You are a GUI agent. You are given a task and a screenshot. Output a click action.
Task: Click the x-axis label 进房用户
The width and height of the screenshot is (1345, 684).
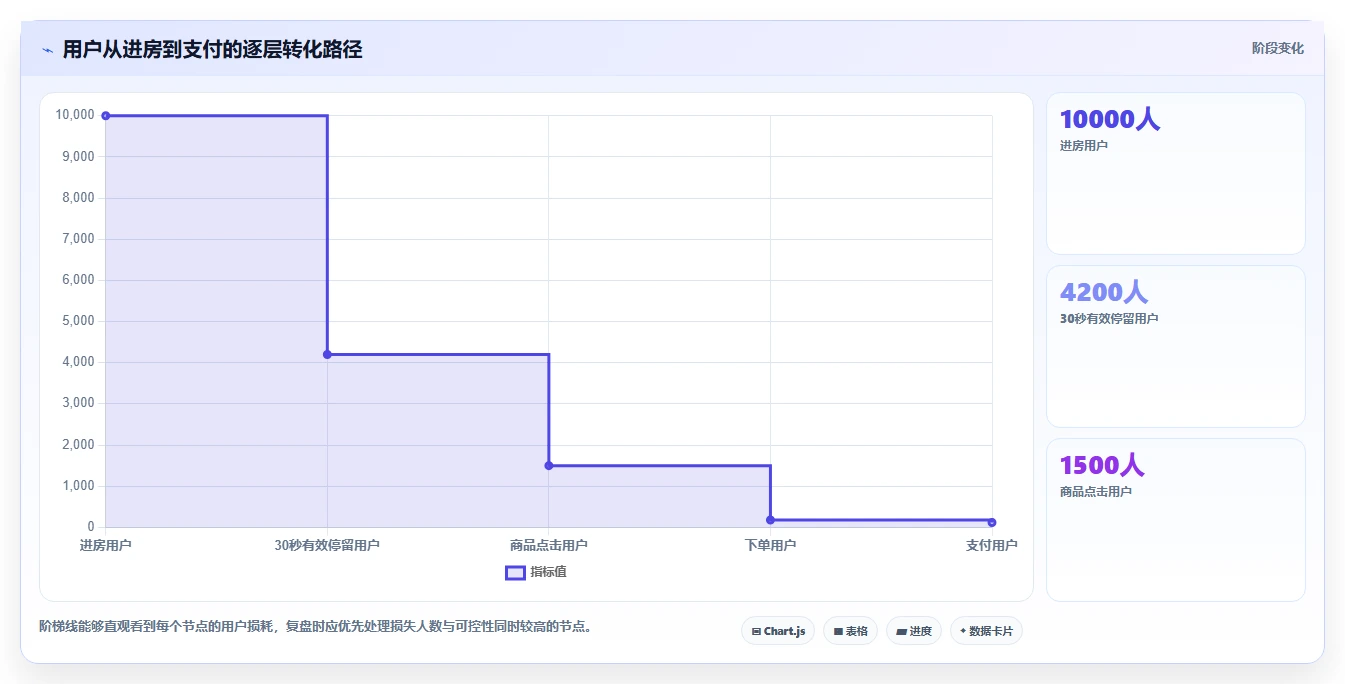pyautogui.click(x=106, y=545)
